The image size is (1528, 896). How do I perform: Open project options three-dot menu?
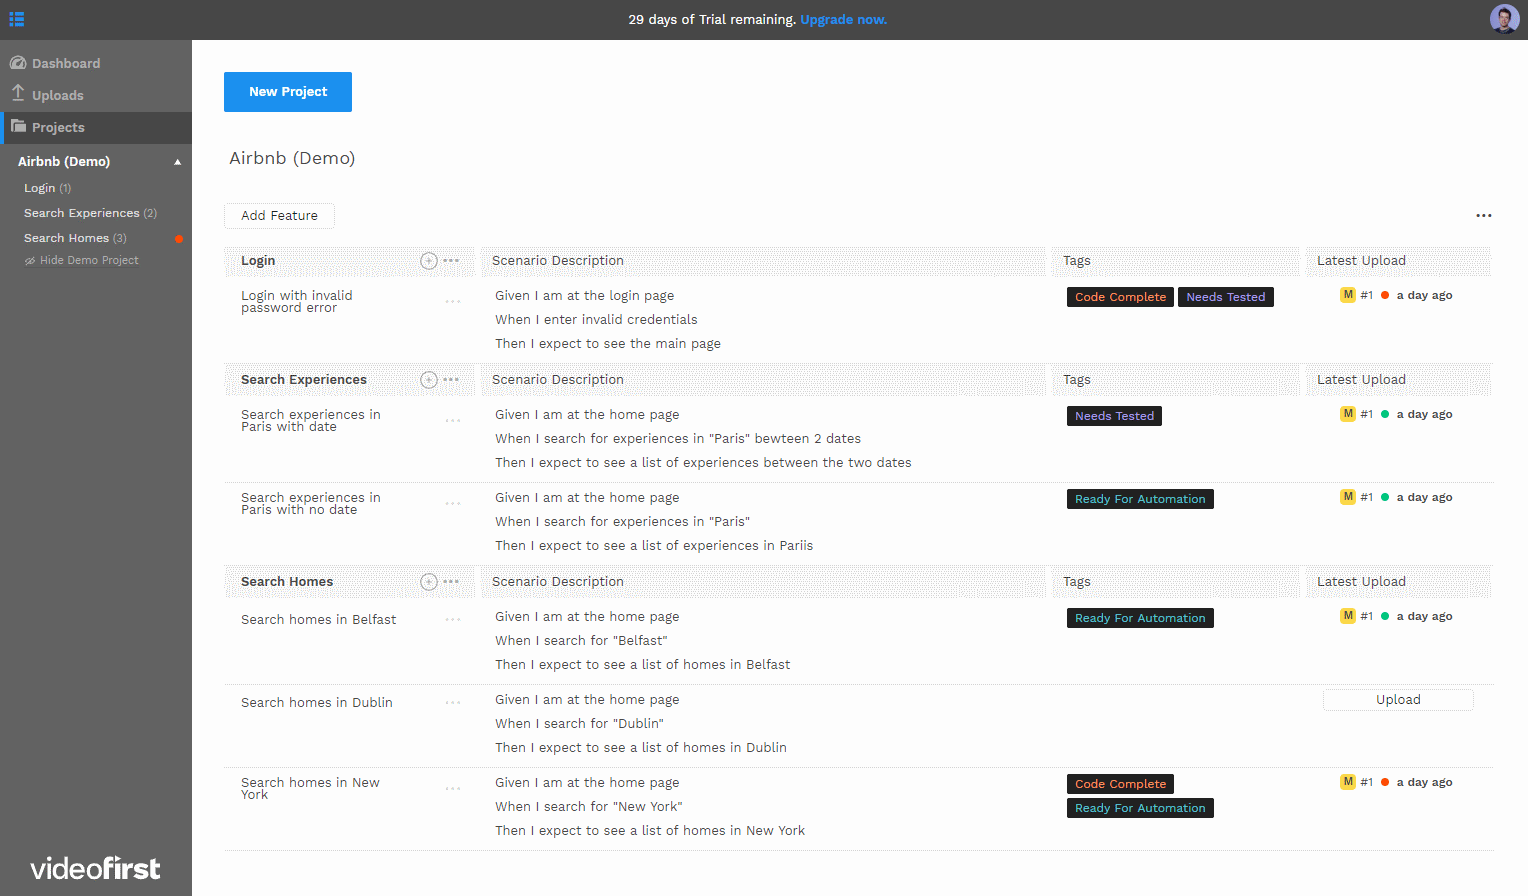coord(1484,215)
